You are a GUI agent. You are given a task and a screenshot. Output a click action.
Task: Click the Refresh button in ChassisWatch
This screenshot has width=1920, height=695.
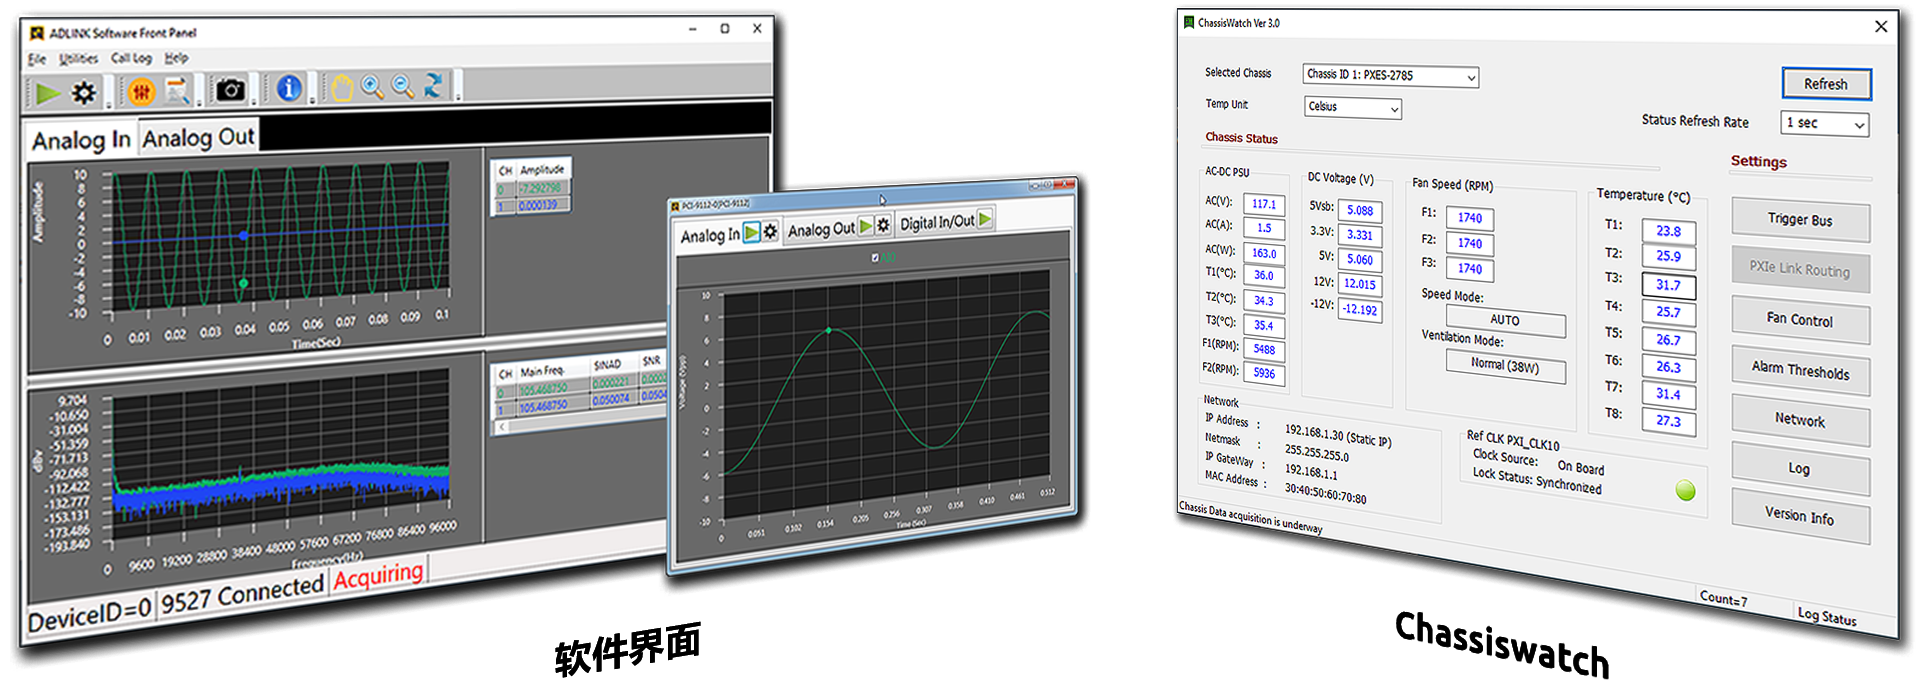point(1826,84)
